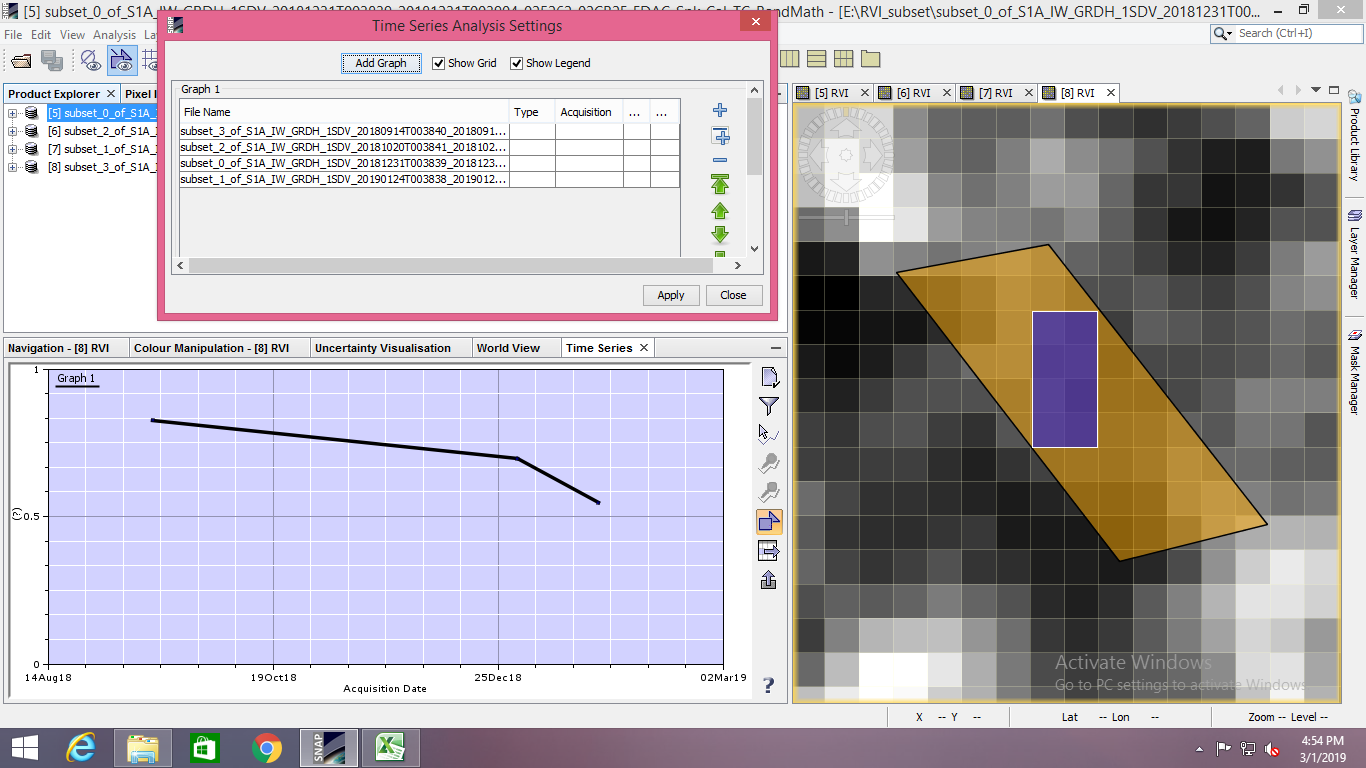Expand the [8] subset_3_of_S1A product node
This screenshot has height=768, width=1366.
[13, 167]
